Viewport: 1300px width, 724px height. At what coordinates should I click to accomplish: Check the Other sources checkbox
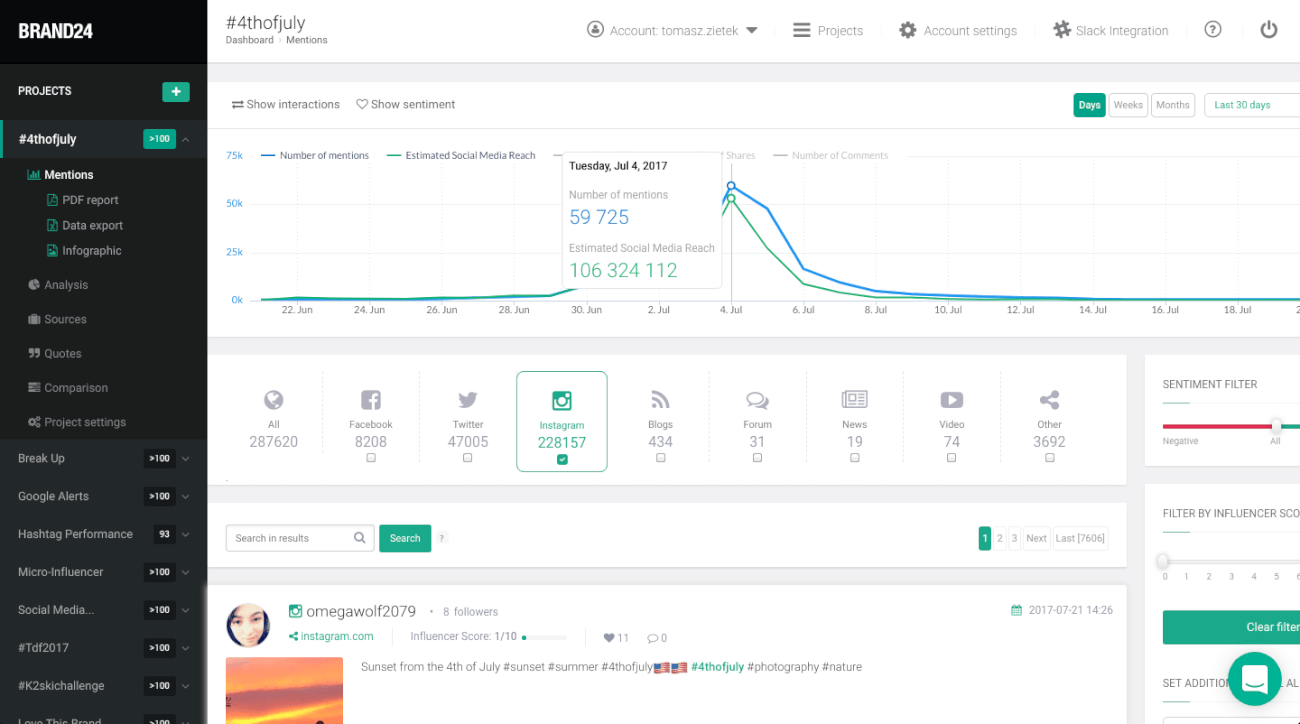[1049, 458]
